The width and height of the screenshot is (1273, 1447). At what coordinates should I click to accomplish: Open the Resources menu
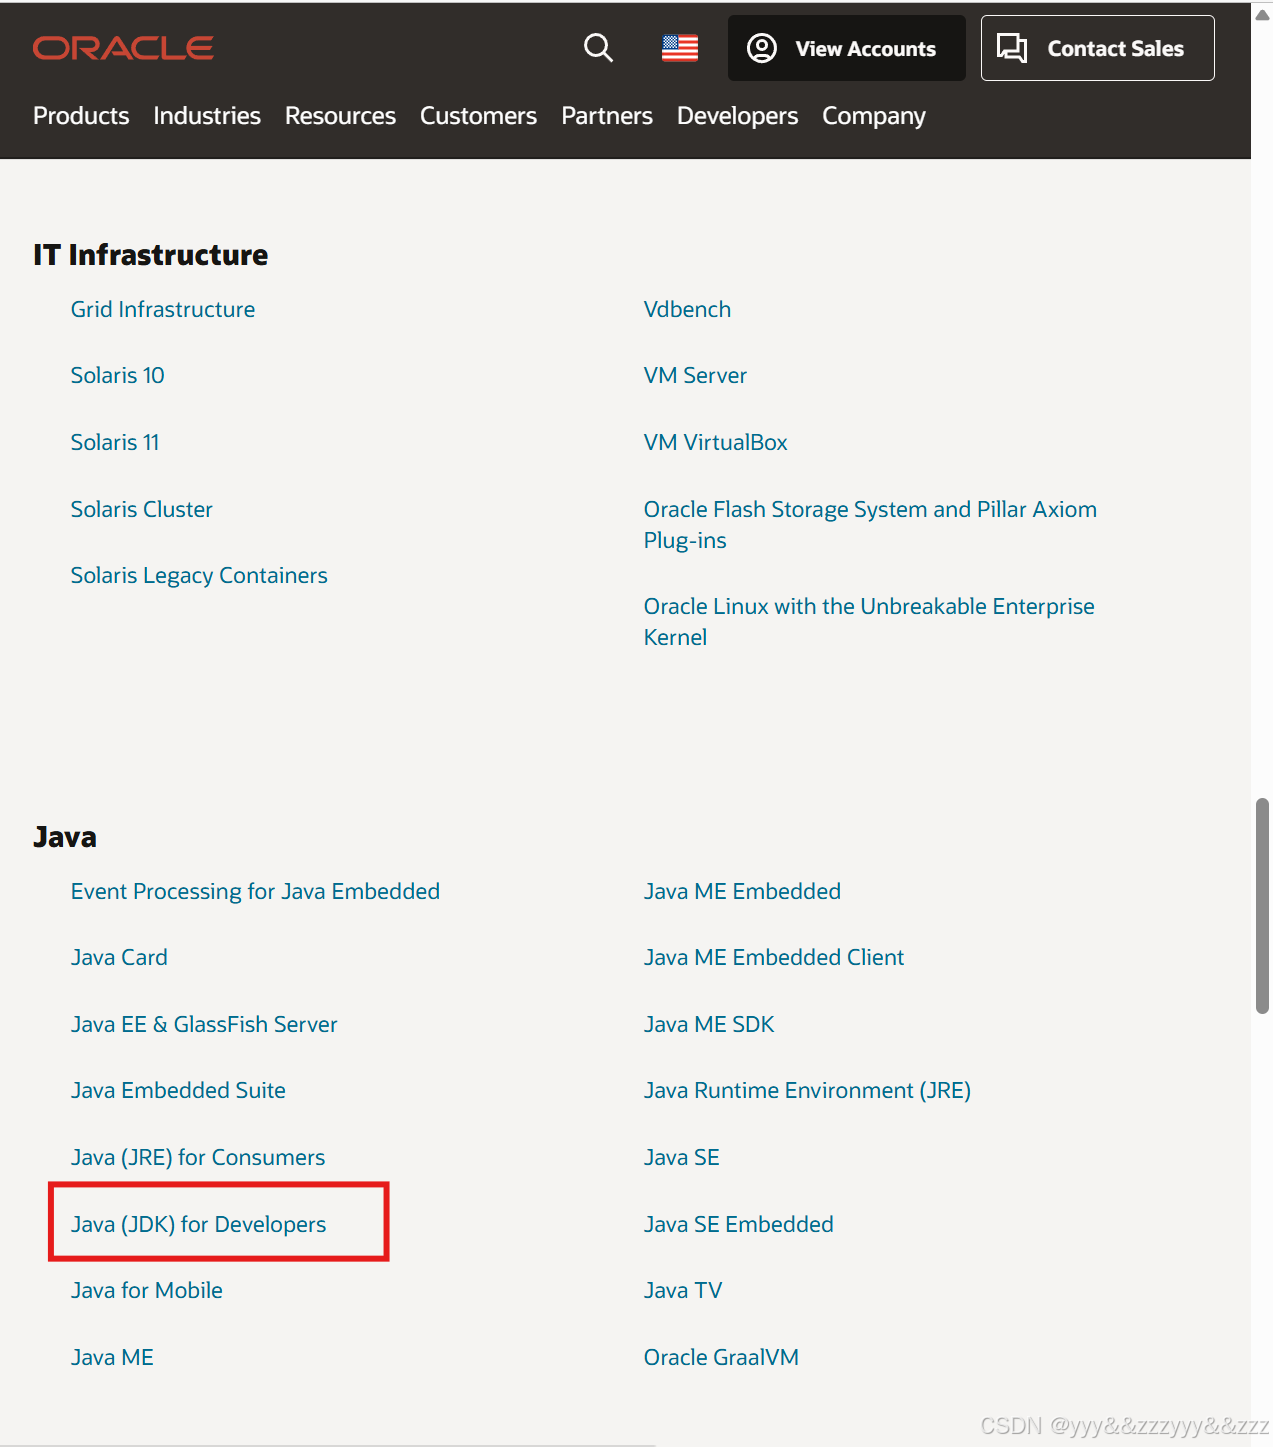click(x=340, y=116)
